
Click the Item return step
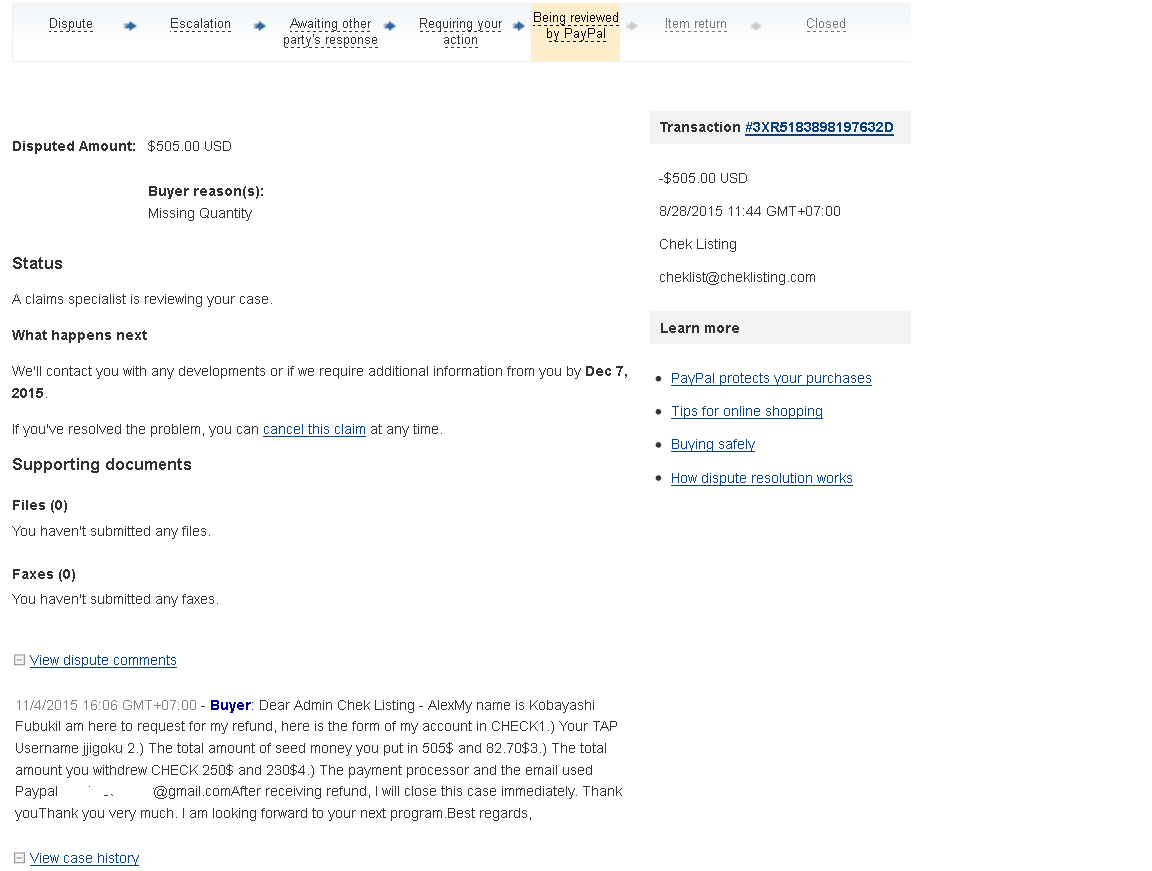click(695, 24)
